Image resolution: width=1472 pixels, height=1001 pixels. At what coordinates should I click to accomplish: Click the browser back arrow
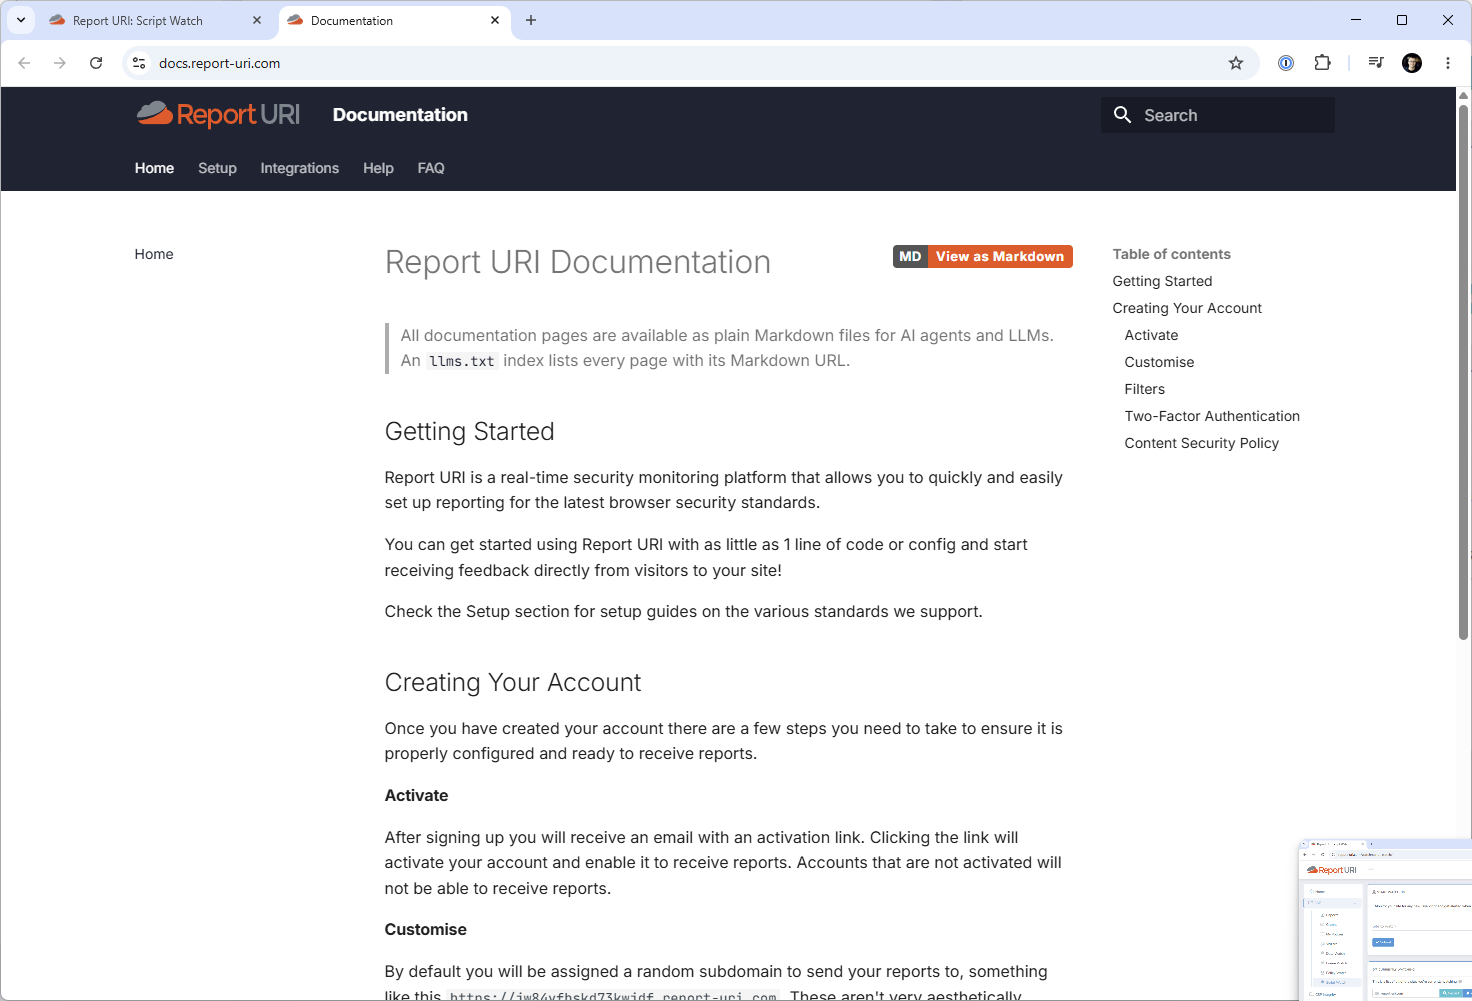click(x=24, y=63)
